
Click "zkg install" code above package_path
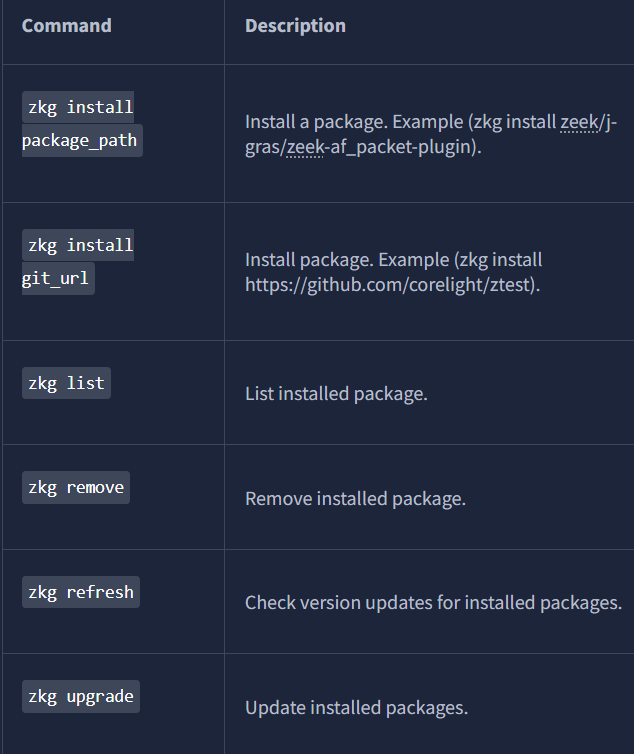[x=80, y=106]
